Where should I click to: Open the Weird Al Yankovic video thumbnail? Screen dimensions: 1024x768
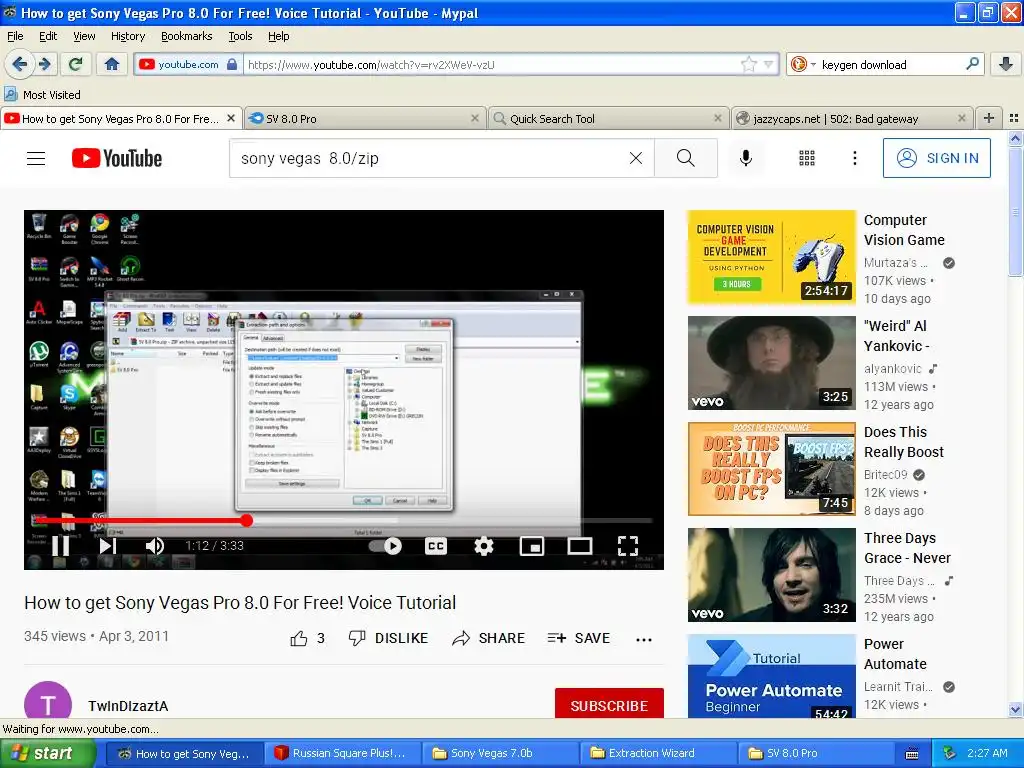pos(771,363)
